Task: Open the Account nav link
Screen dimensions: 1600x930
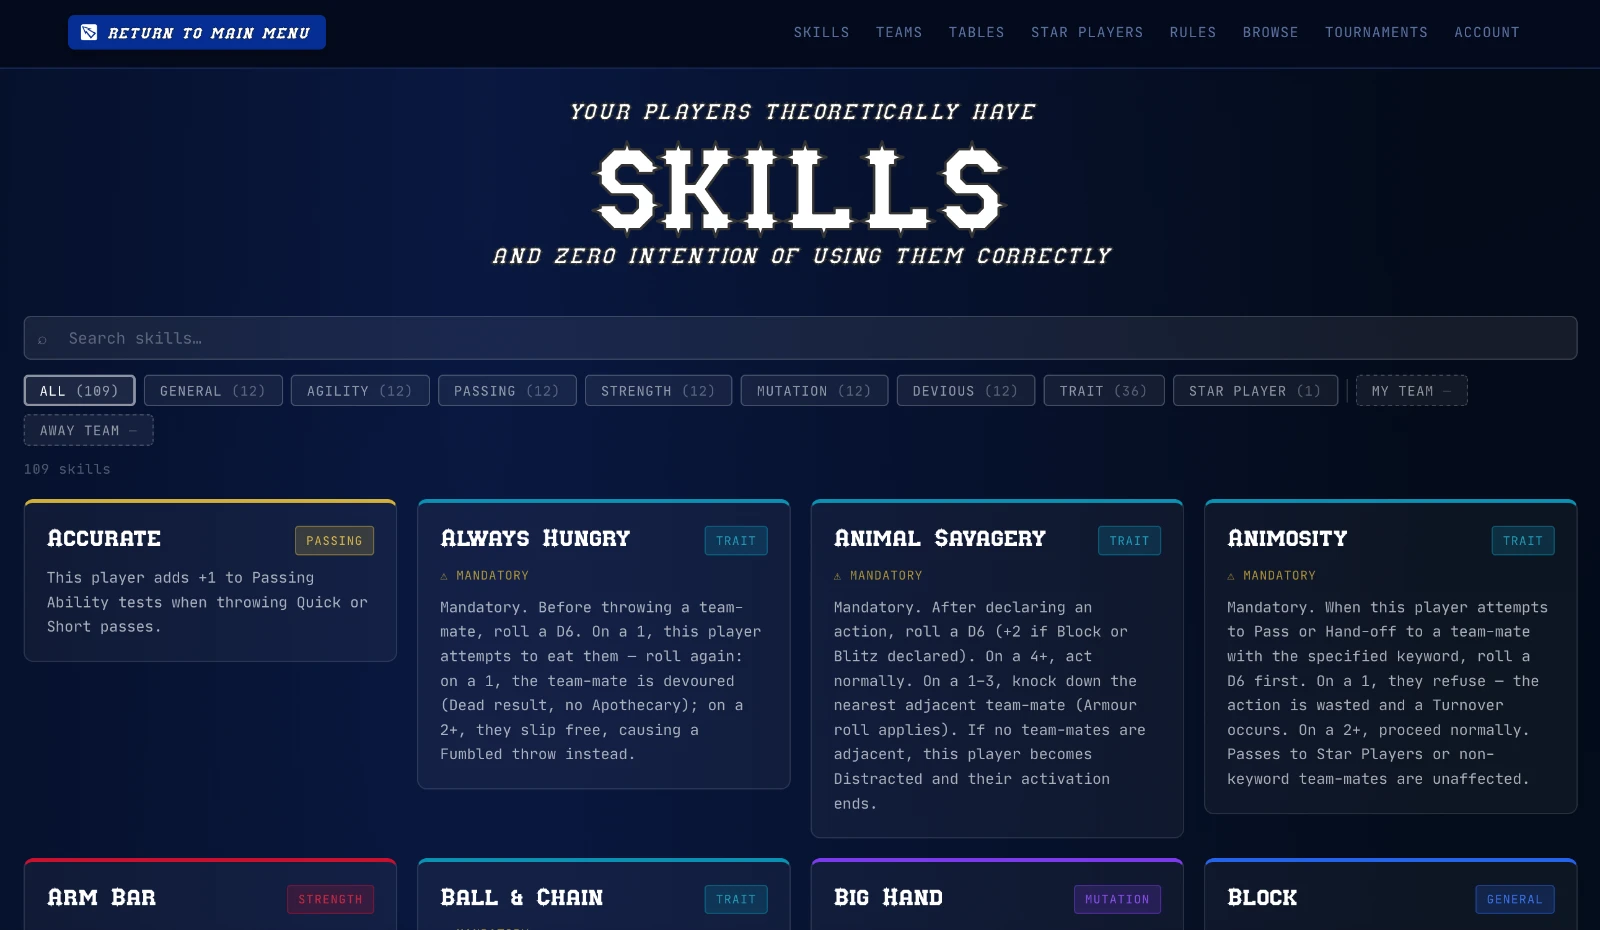Action: point(1487,32)
